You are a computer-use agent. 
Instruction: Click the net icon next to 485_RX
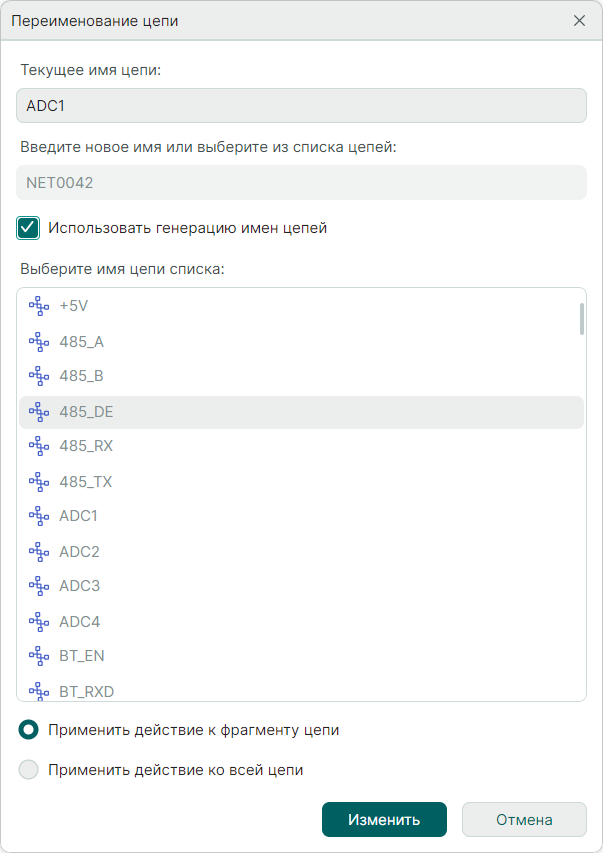click(x=39, y=446)
